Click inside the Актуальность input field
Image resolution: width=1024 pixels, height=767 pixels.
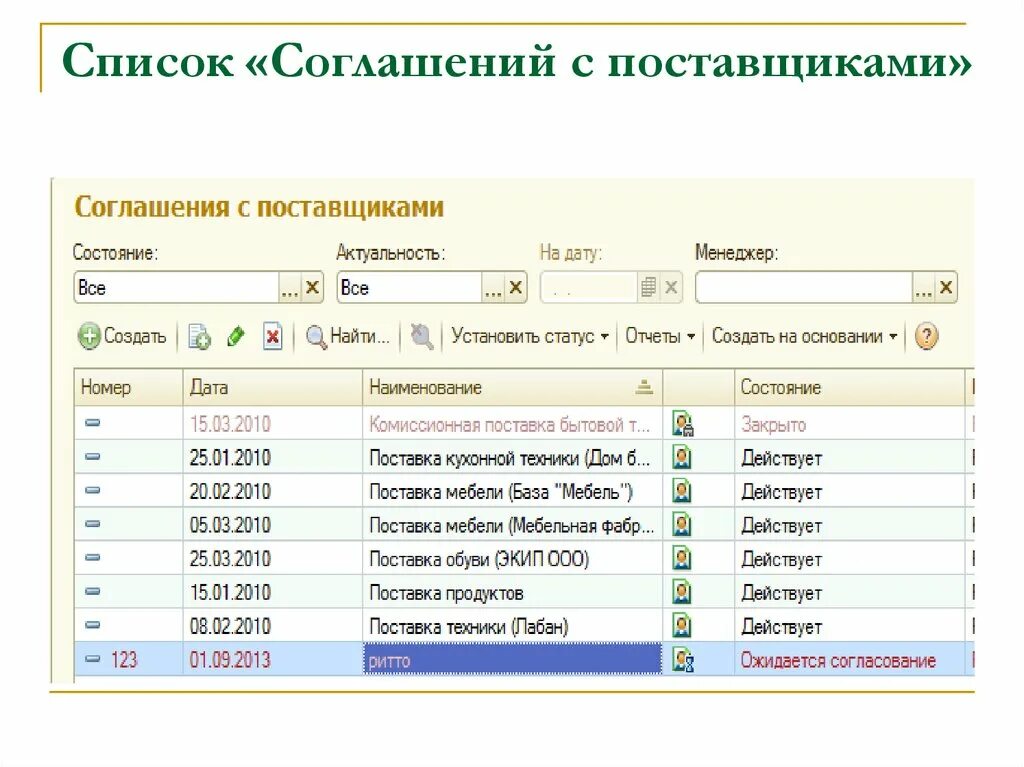(409, 287)
